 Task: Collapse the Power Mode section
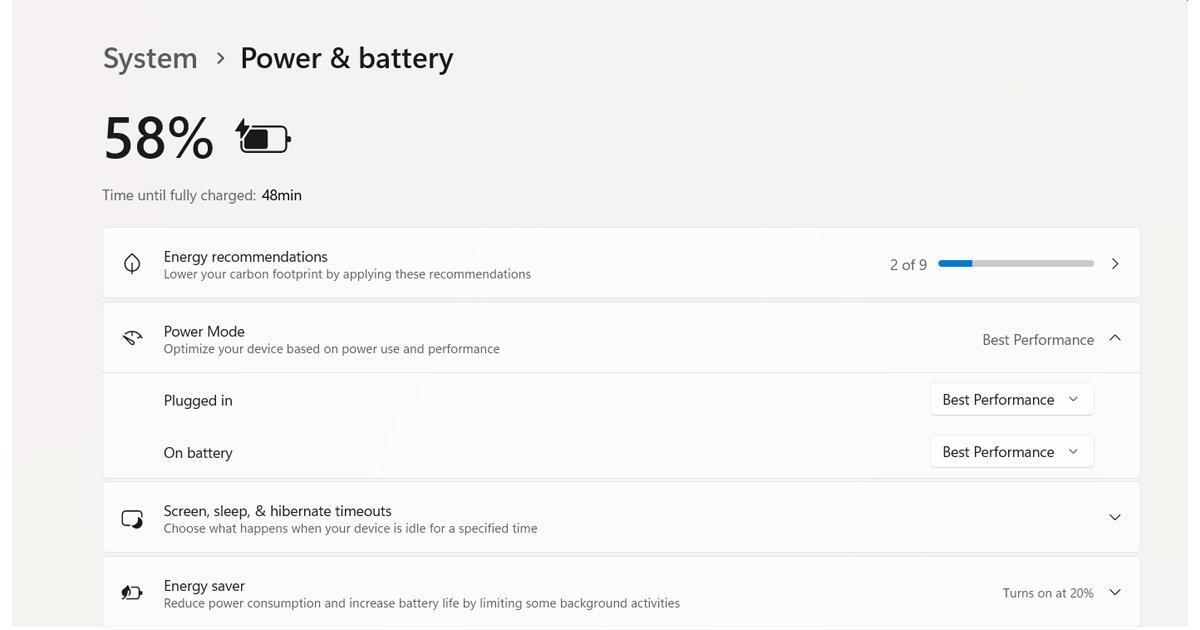click(1115, 338)
